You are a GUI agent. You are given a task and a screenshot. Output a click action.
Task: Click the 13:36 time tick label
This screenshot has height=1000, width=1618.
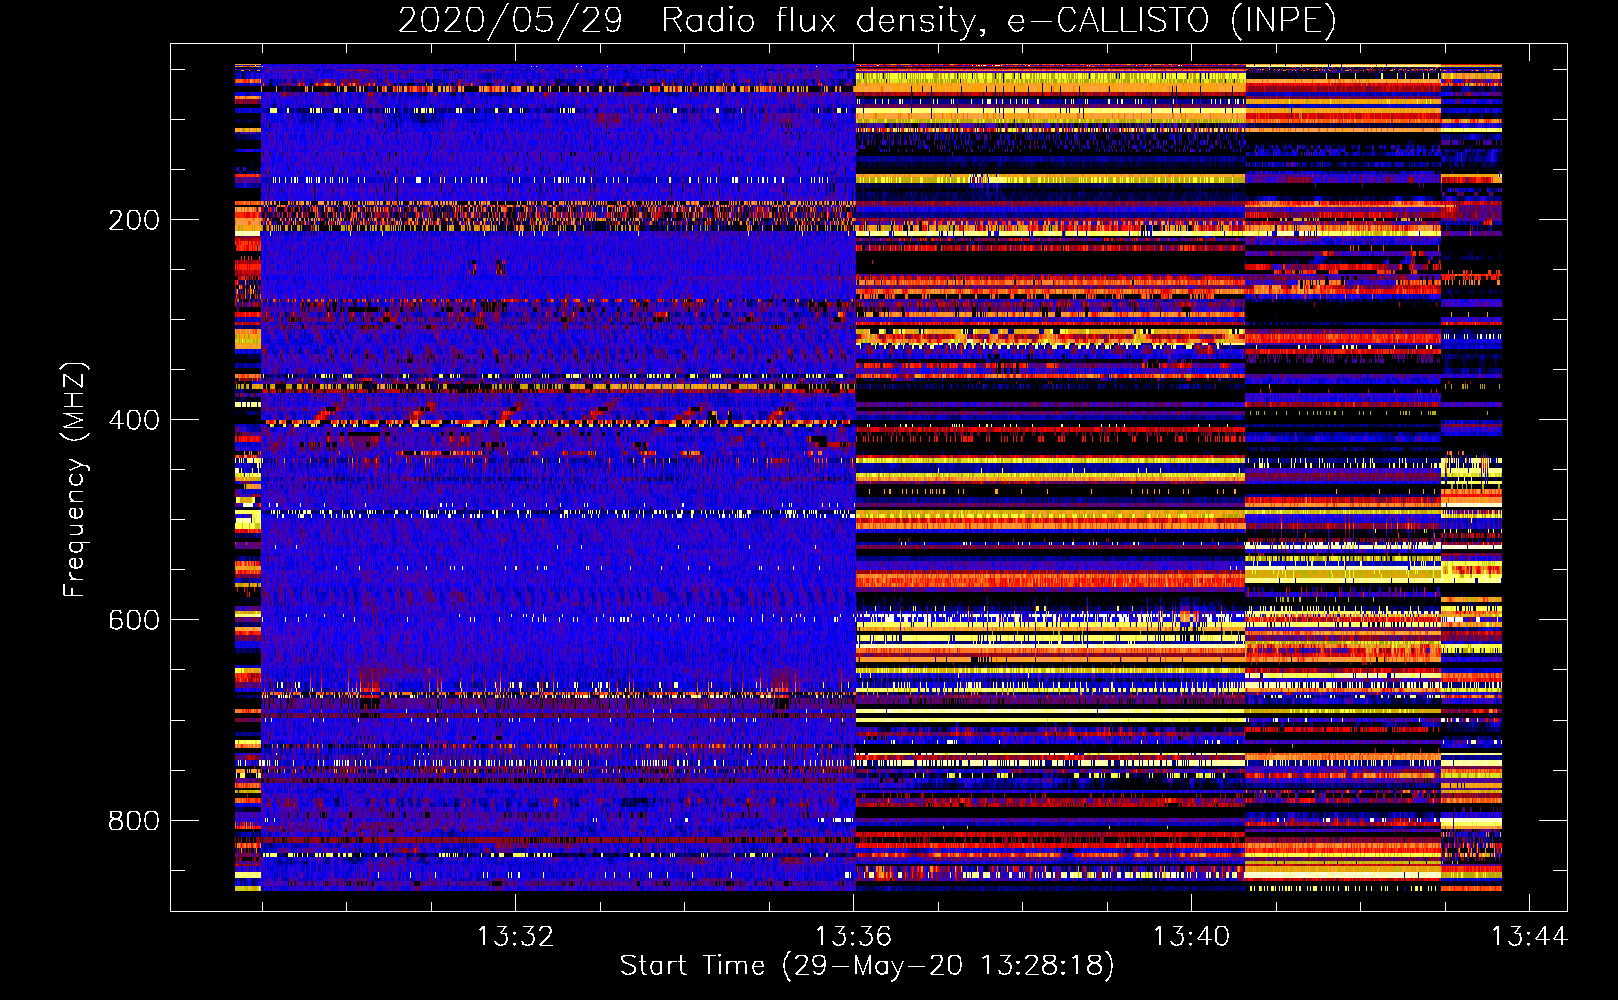click(853, 936)
